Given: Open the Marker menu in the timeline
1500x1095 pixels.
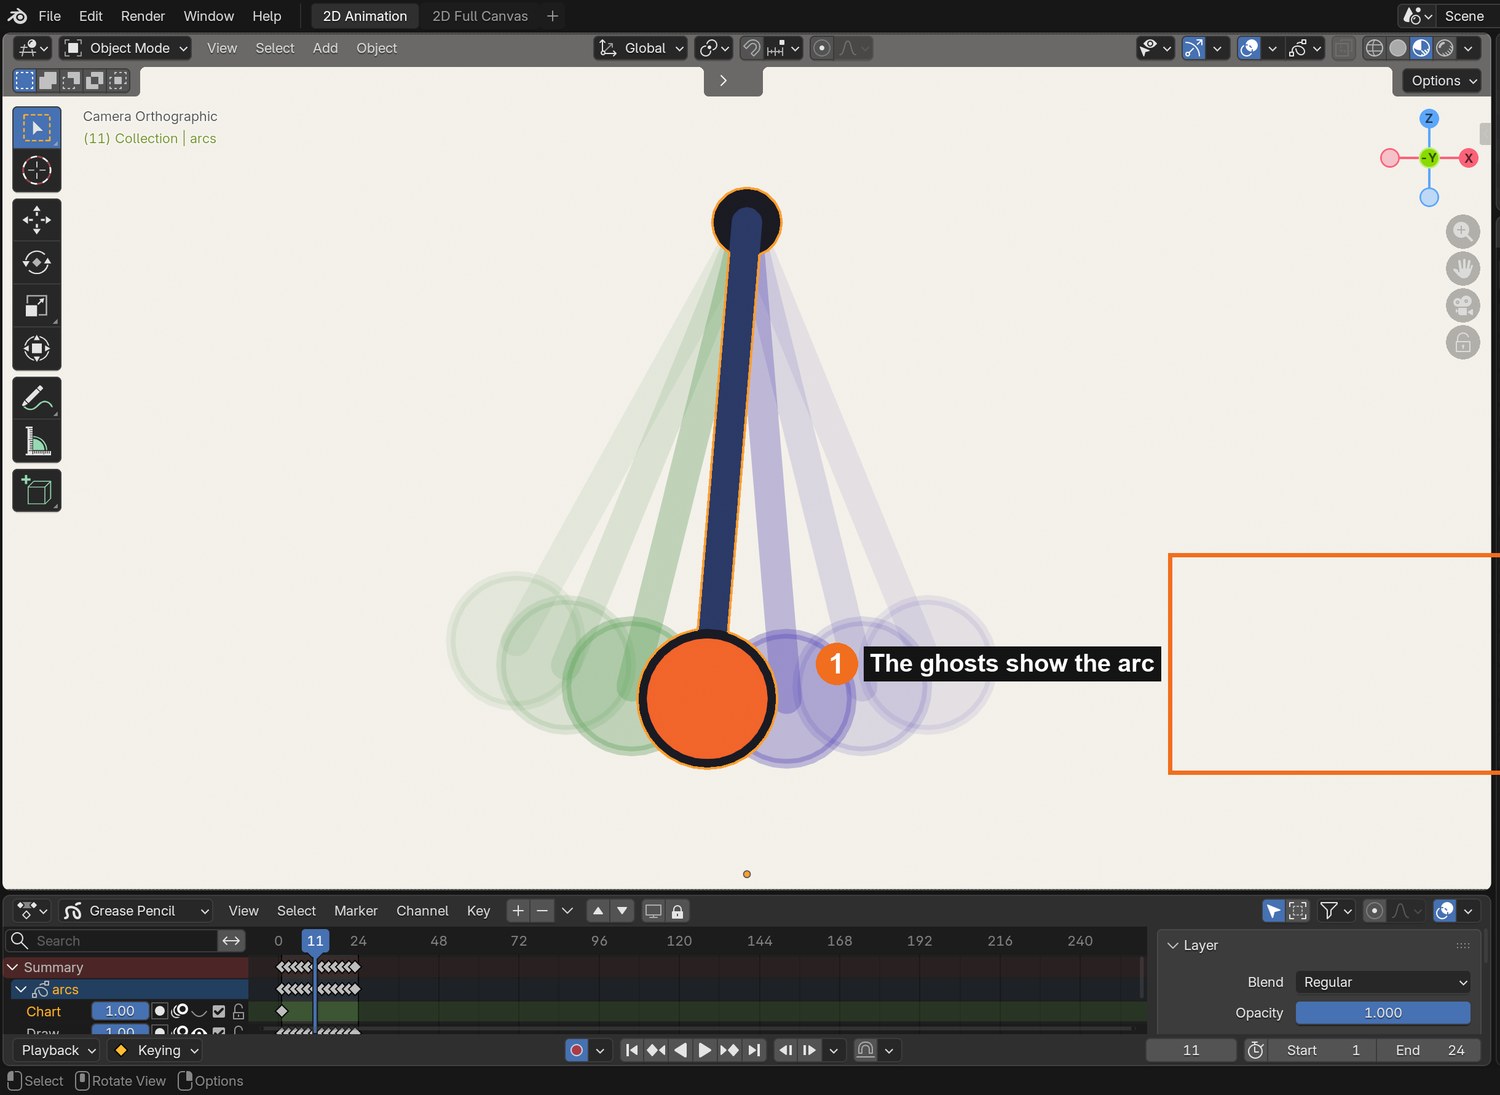Looking at the screenshot, I should click(356, 911).
